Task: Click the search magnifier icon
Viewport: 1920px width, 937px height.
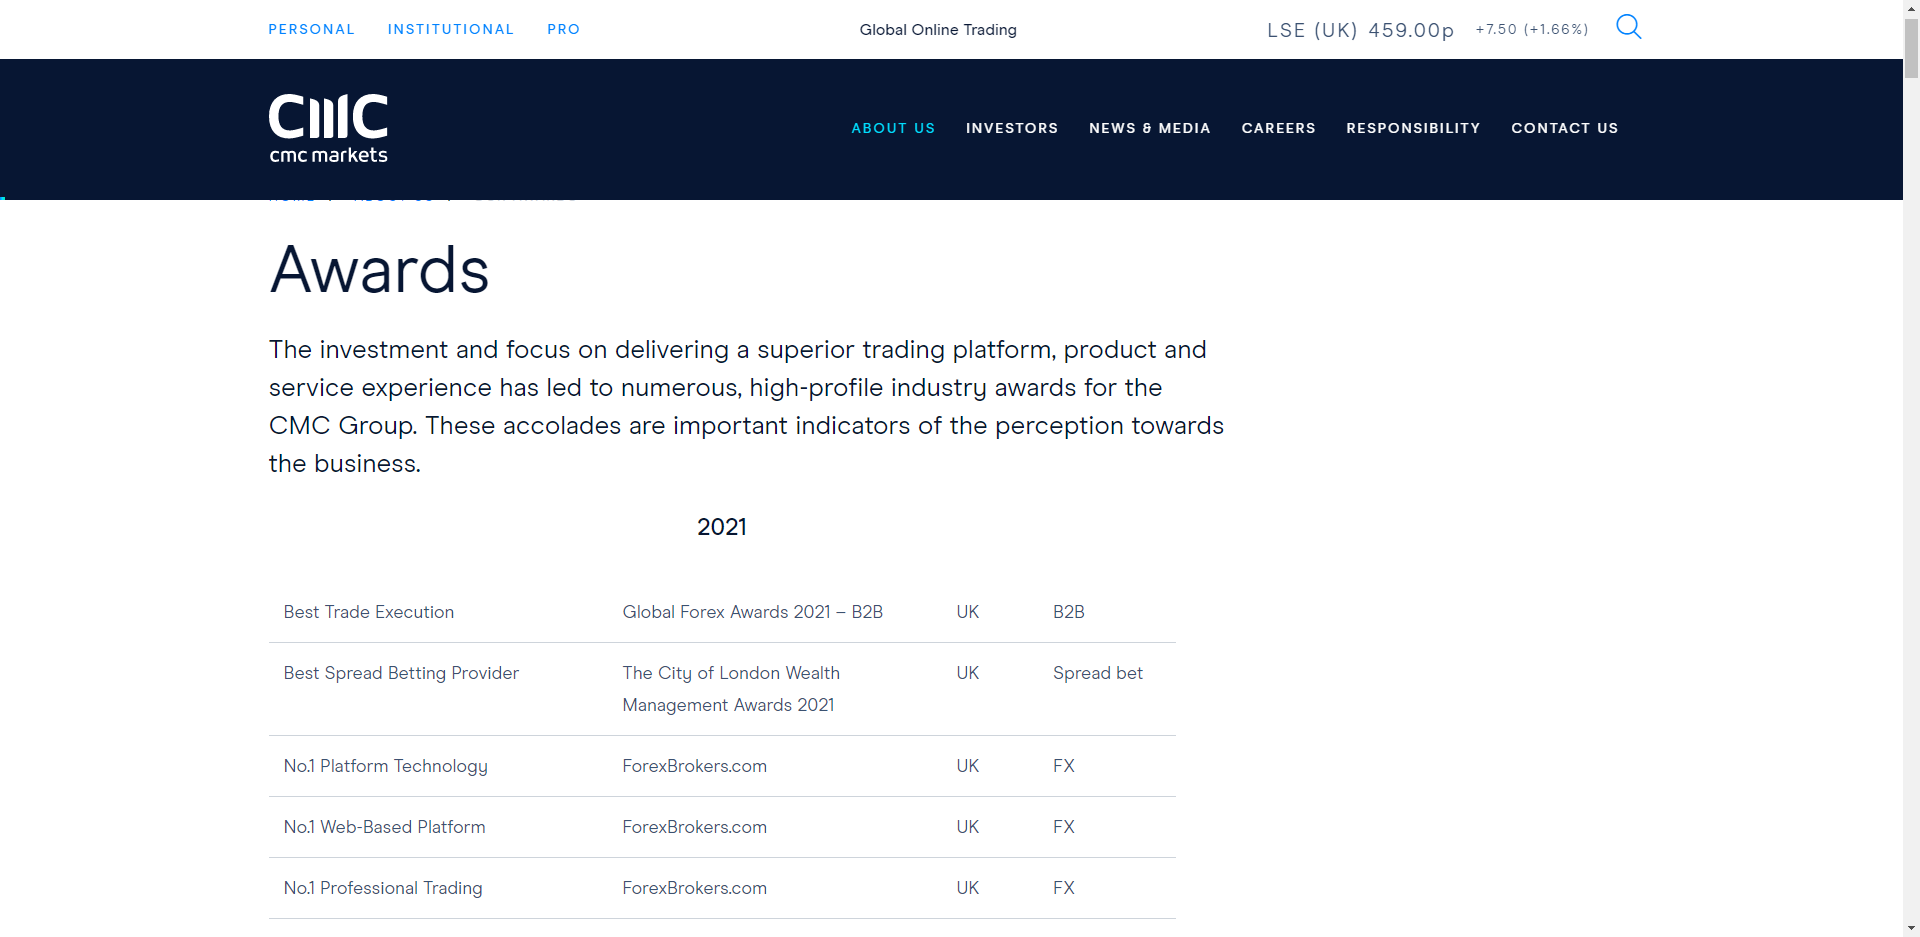Action: point(1628,27)
